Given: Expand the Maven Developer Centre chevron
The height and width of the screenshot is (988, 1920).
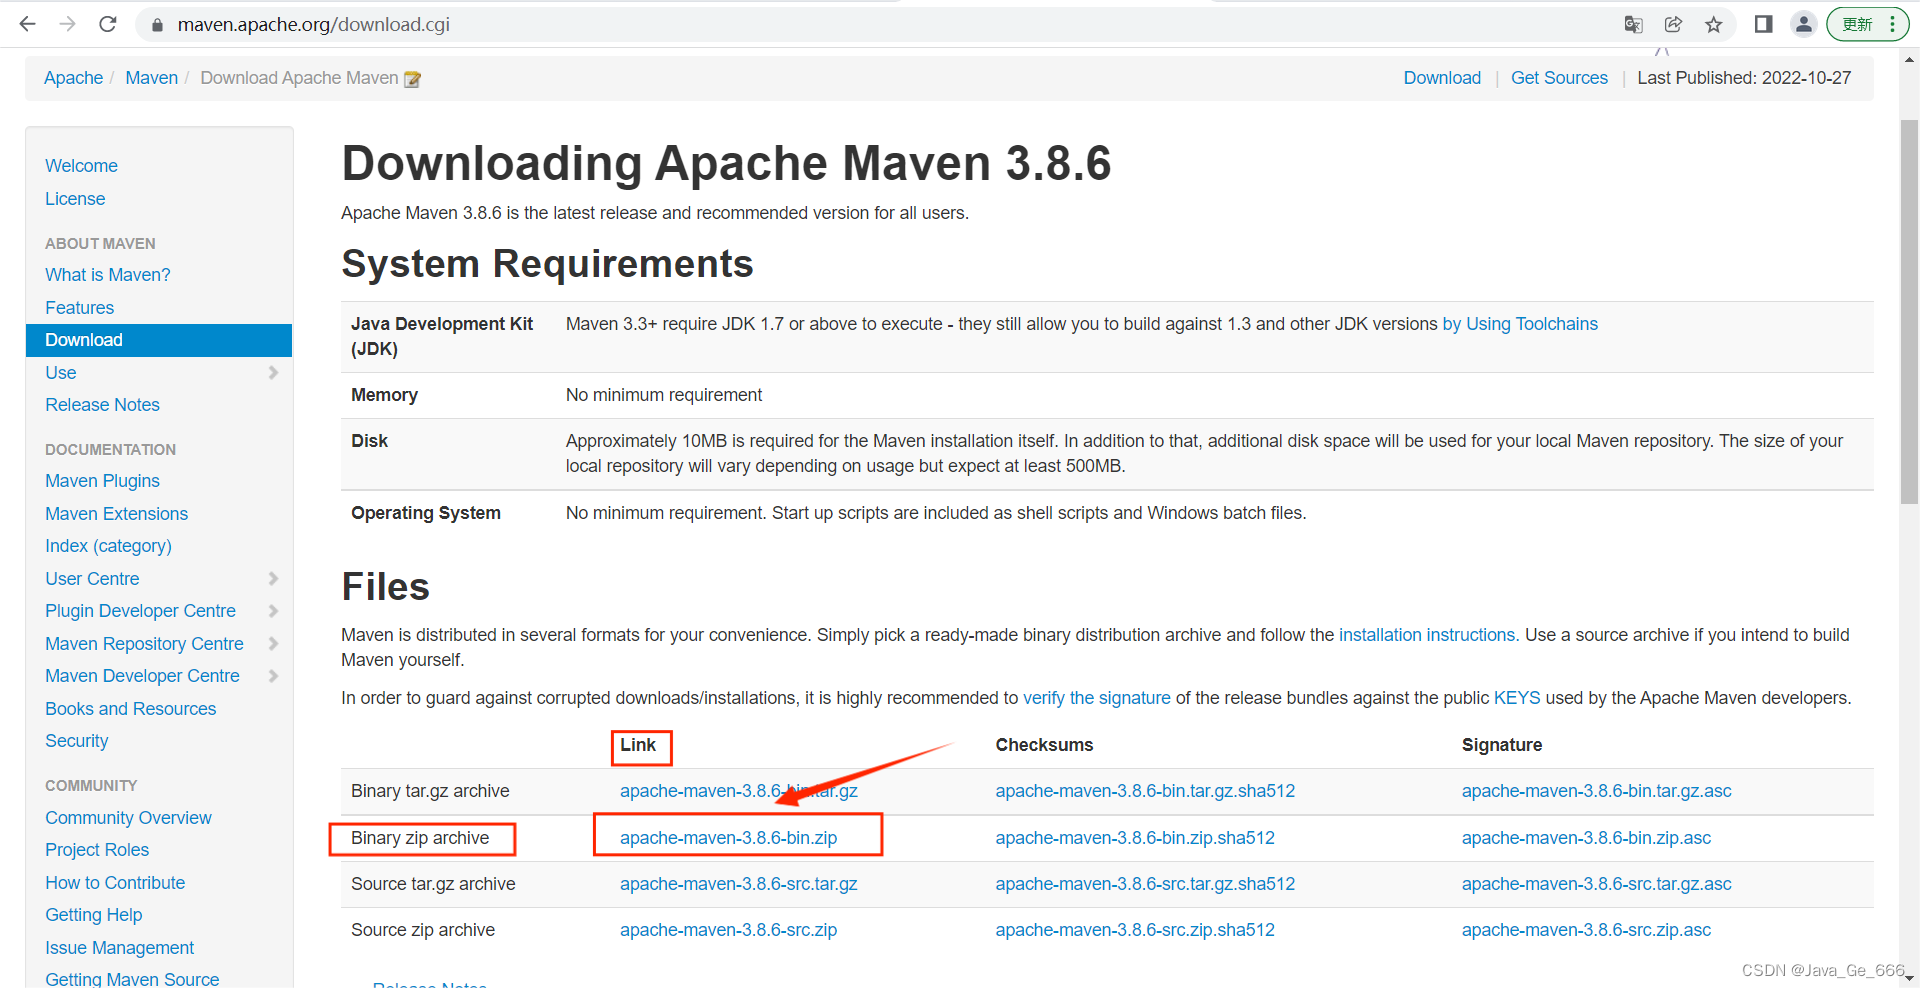Looking at the screenshot, I should point(273,676).
